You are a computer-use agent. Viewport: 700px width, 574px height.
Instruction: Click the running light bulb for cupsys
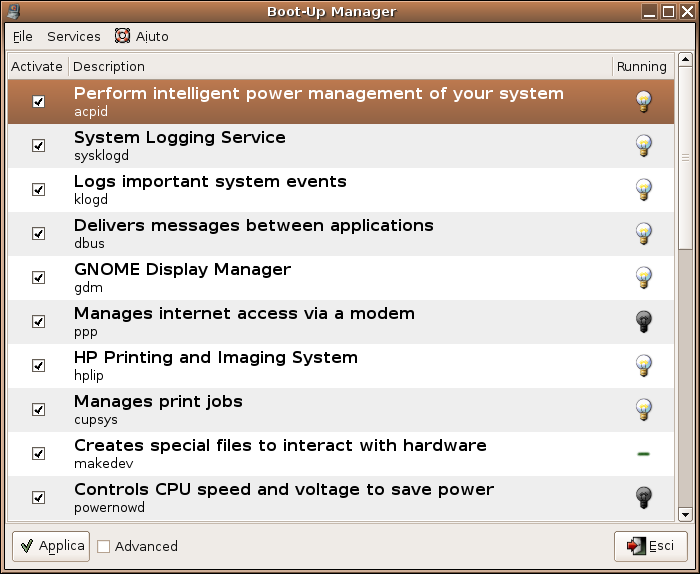point(643,409)
